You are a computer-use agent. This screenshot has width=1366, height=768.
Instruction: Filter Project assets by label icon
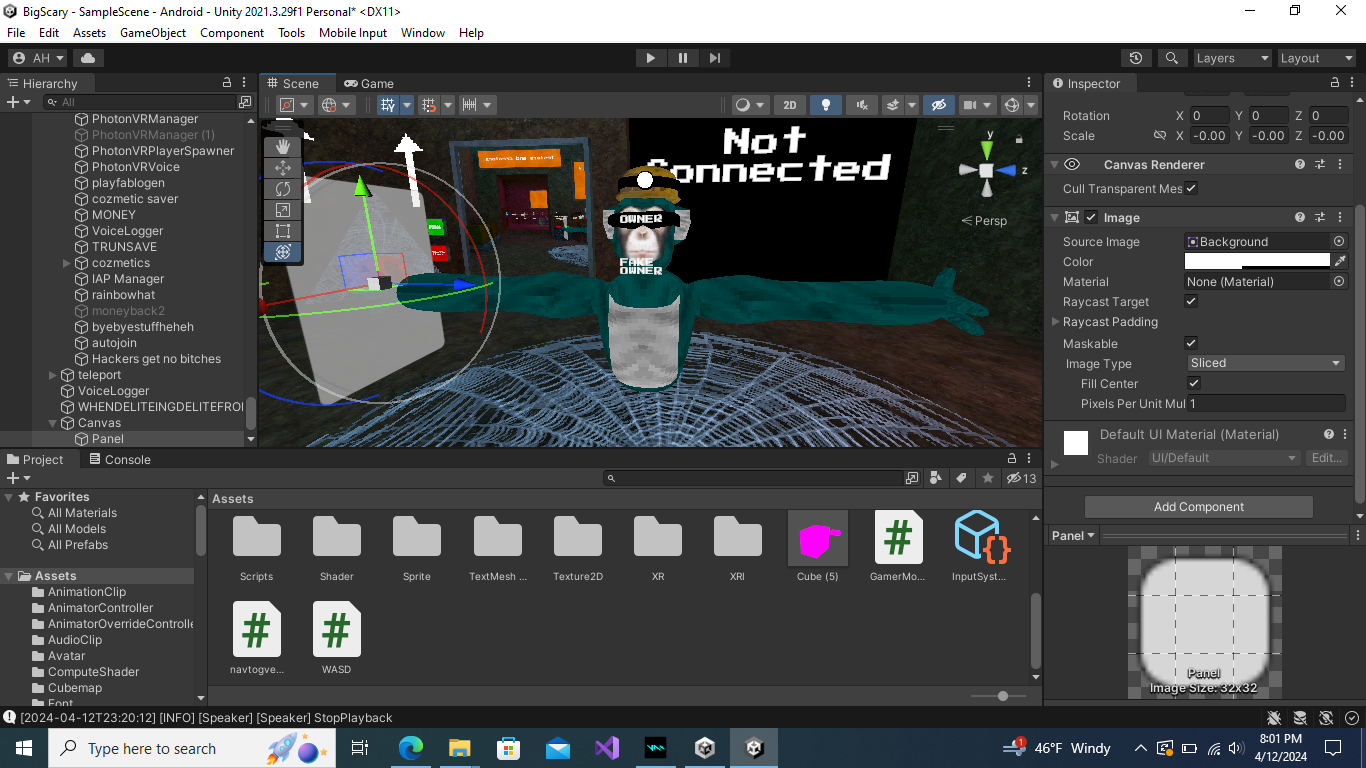point(961,478)
